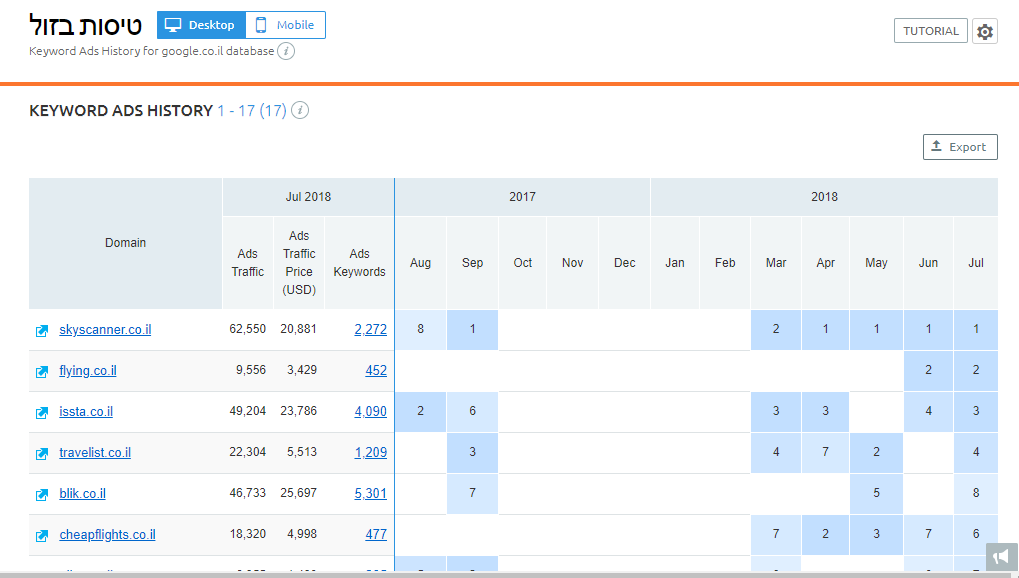
Task: Open issta.co.il external link icon
Action: (42, 412)
